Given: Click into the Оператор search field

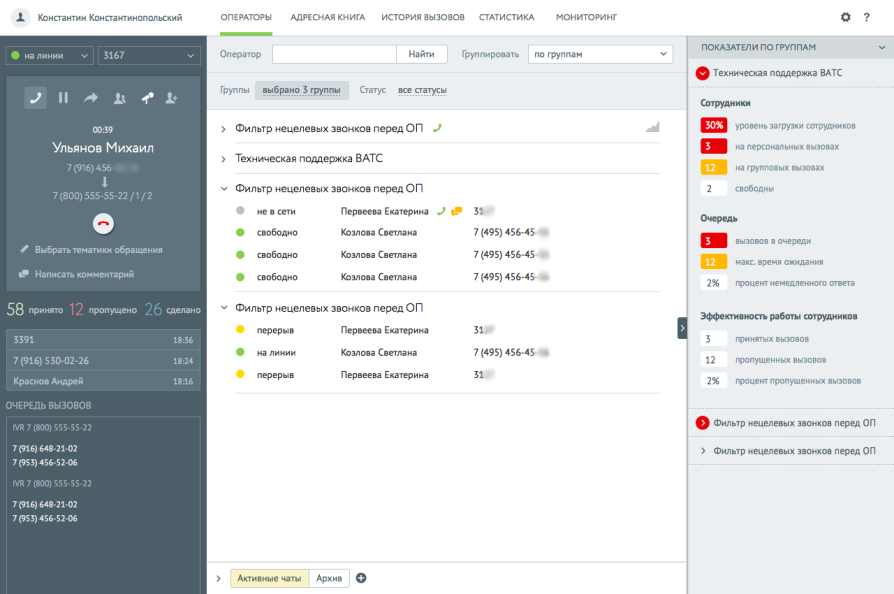Looking at the screenshot, I should pos(334,54).
